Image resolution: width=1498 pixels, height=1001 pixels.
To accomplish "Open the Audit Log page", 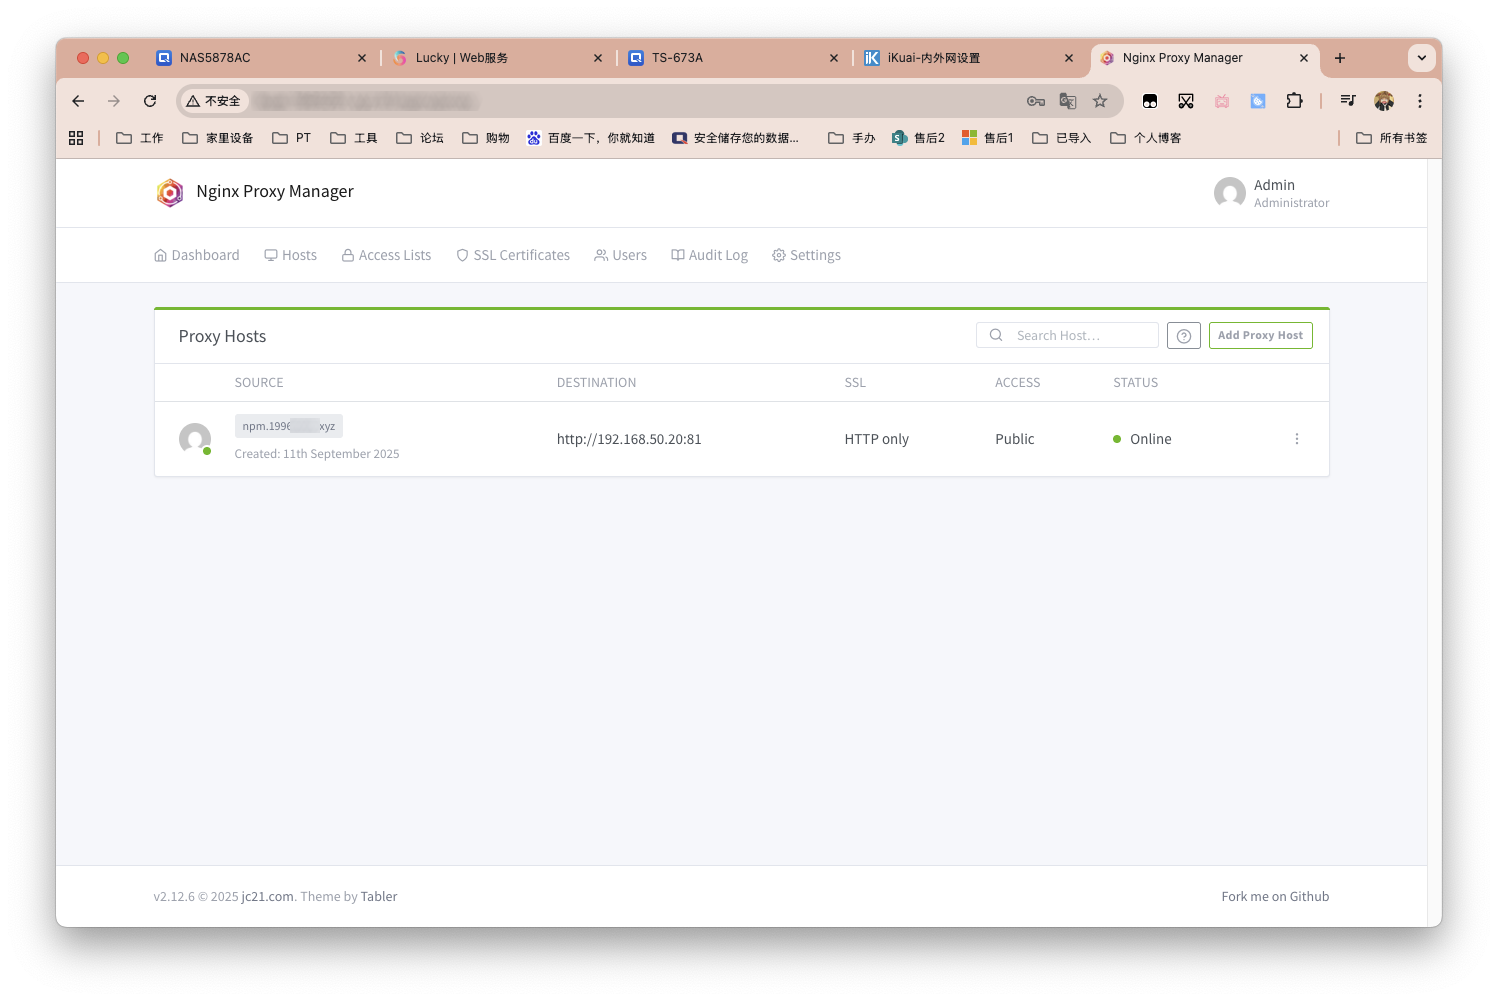I will click(709, 256).
